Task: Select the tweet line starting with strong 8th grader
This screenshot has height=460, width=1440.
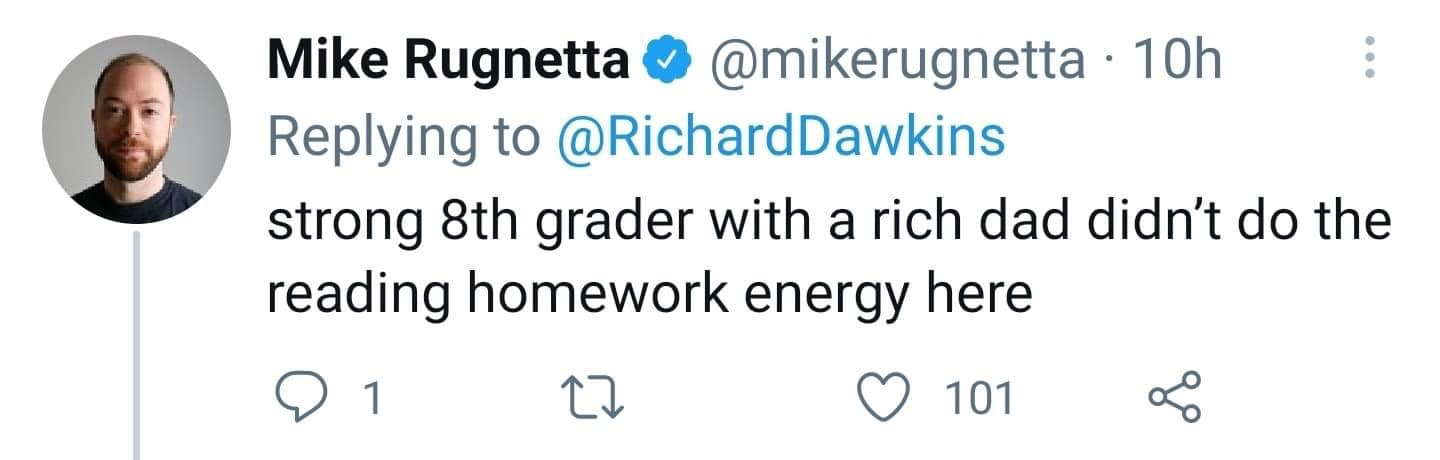Action: (829, 222)
